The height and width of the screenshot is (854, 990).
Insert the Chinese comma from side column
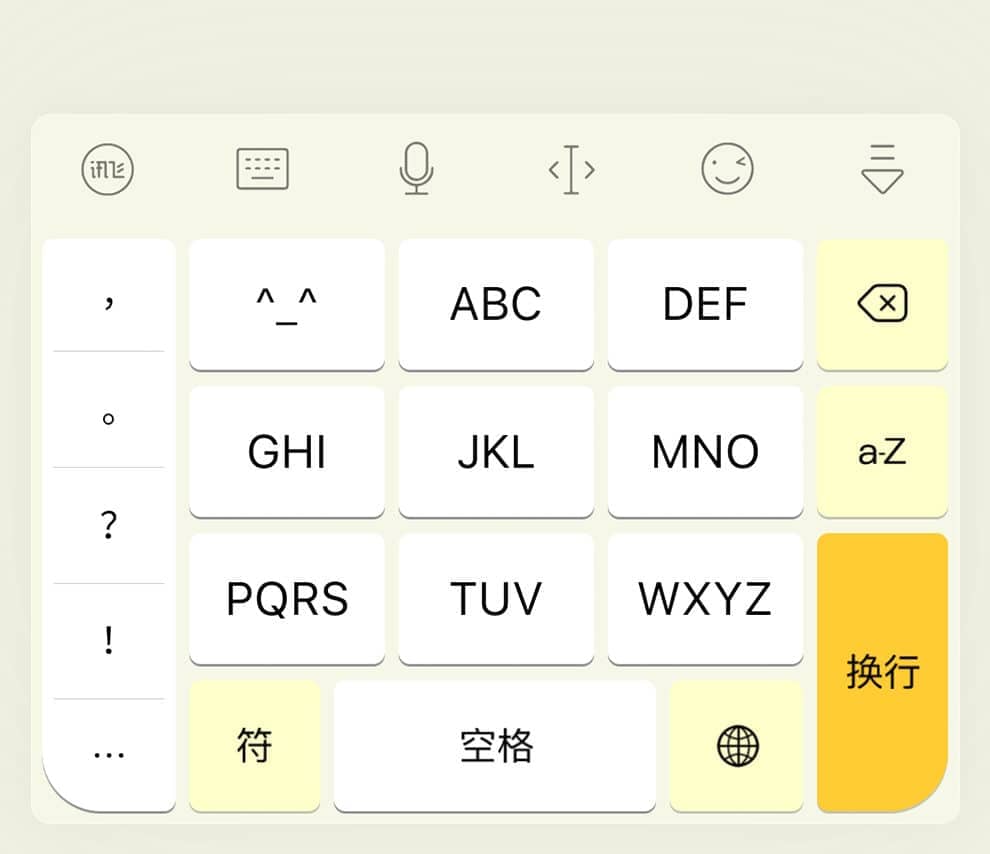pos(109,297)
